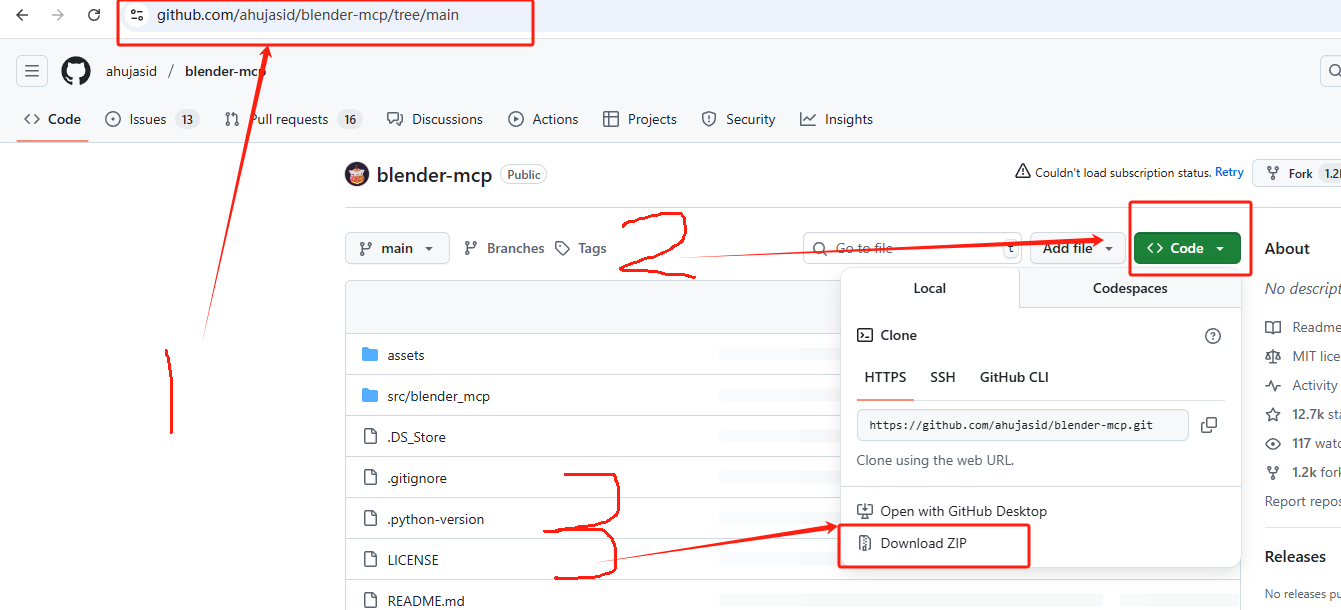The image size is (1341, 610).
Task: View the 1.2k forks link
Action: click(1303, 472)
